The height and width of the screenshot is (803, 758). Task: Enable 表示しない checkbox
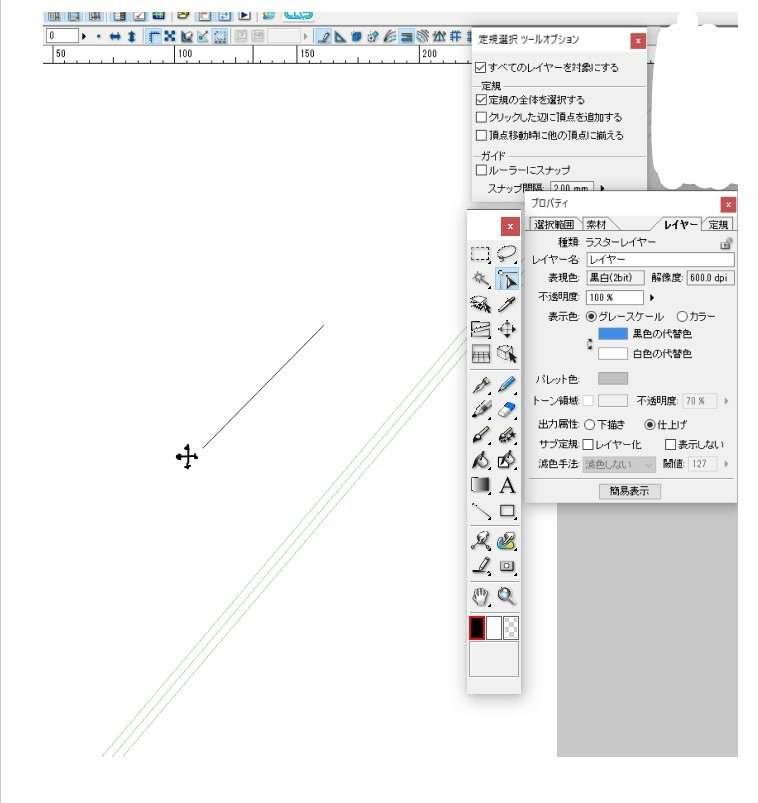(x=670, y=445)
